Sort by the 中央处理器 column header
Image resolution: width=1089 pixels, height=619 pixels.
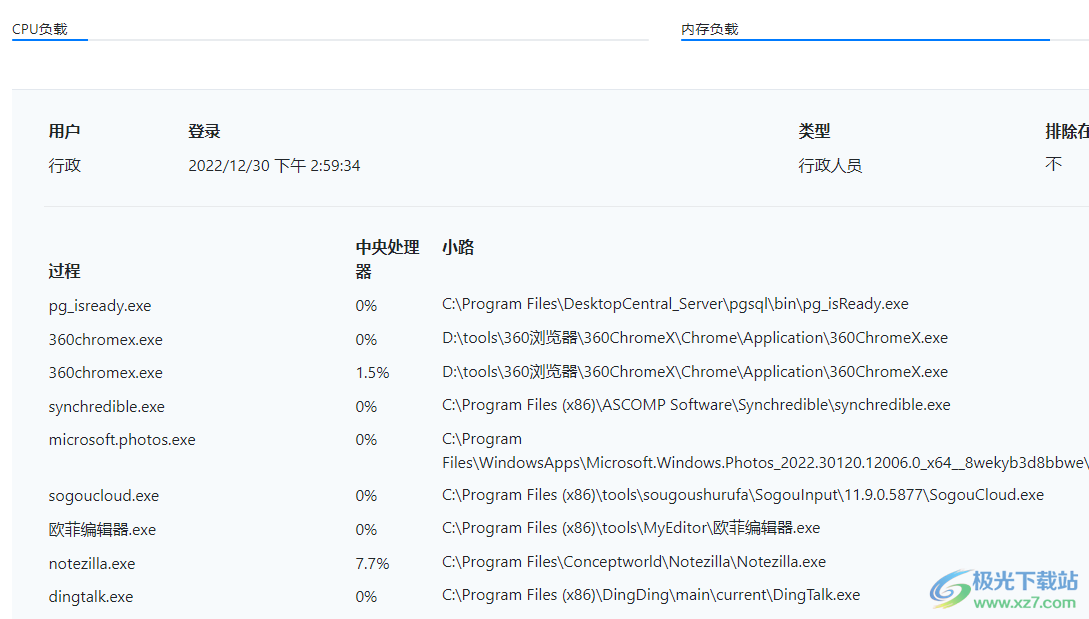386,257
